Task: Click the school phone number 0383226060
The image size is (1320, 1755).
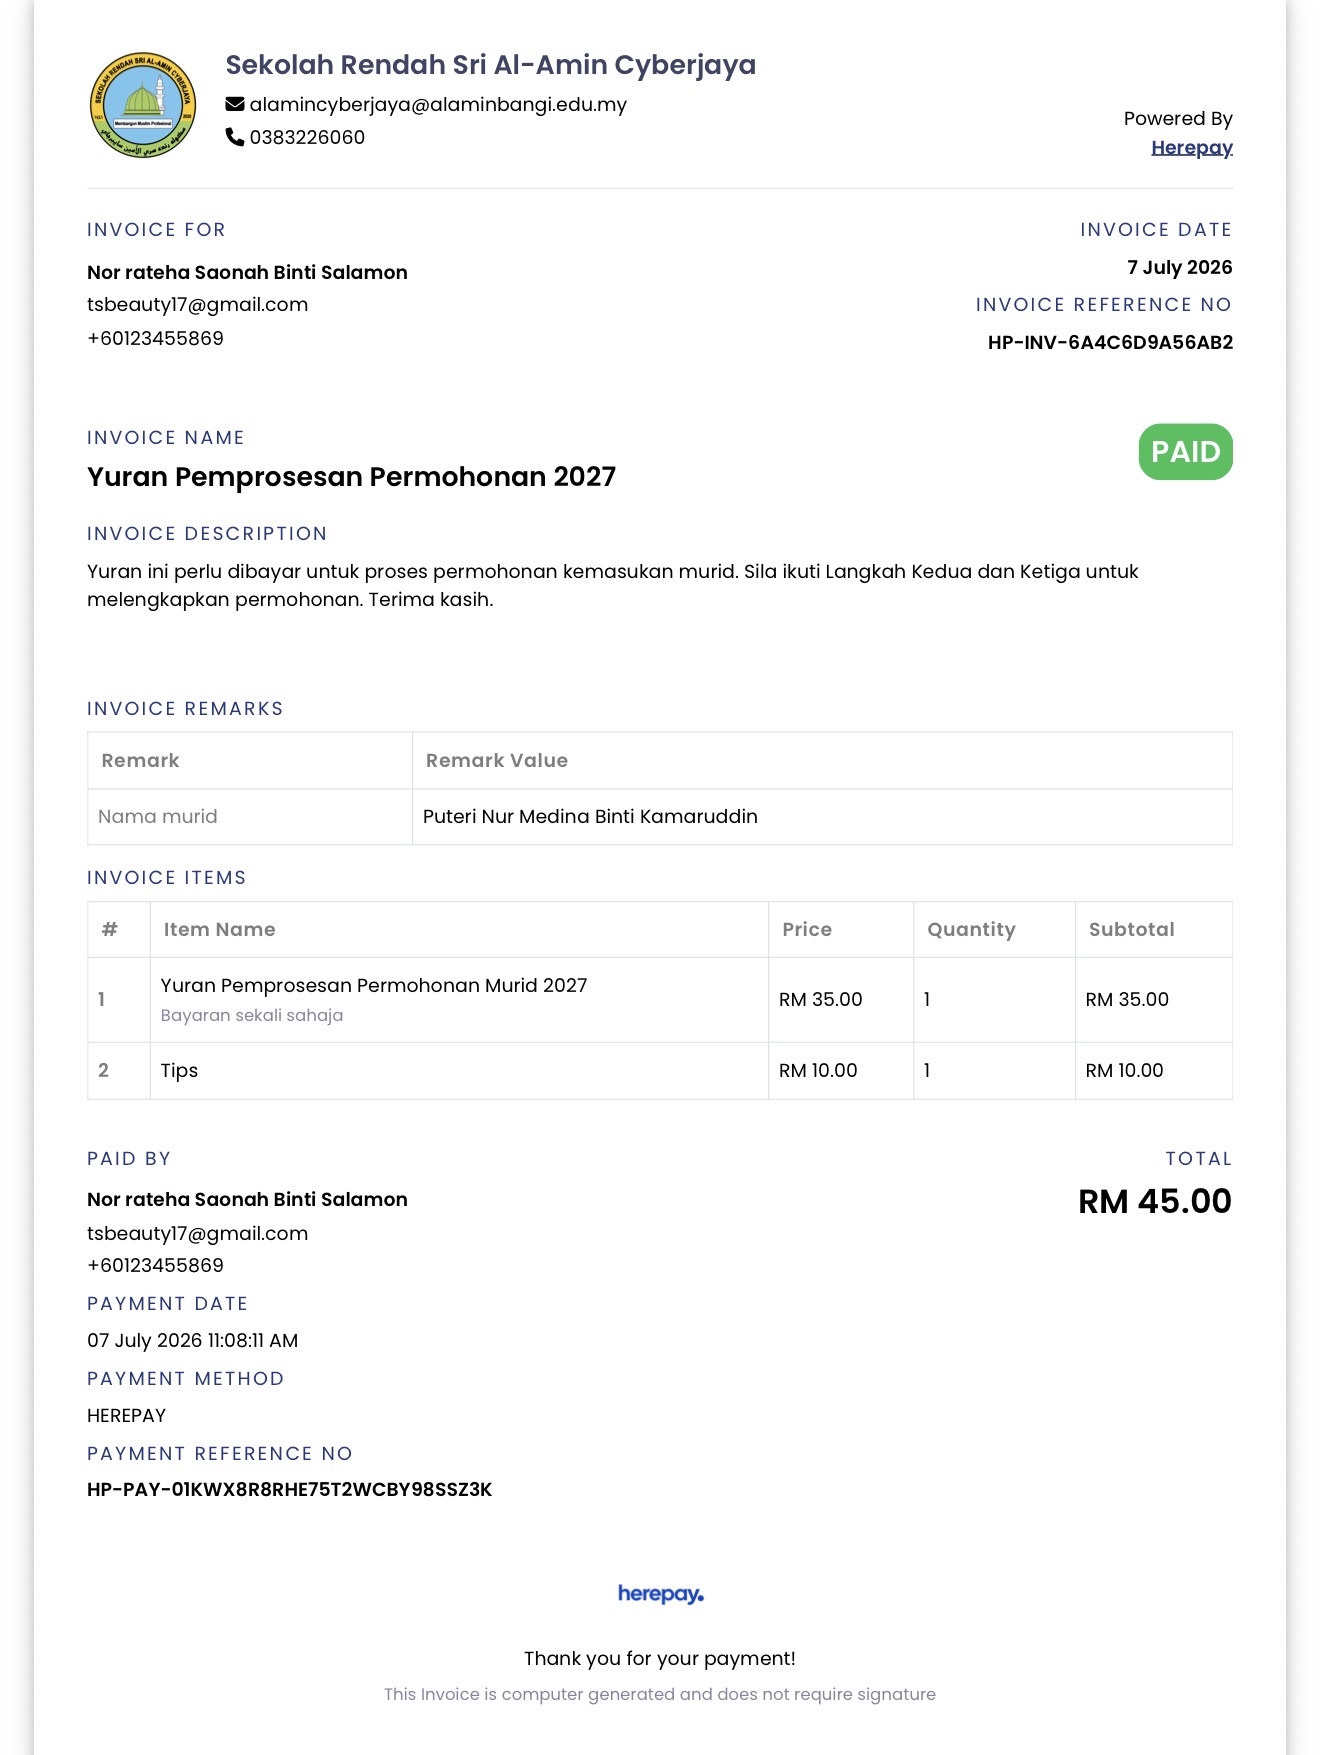Action: (x=307, y=137)
